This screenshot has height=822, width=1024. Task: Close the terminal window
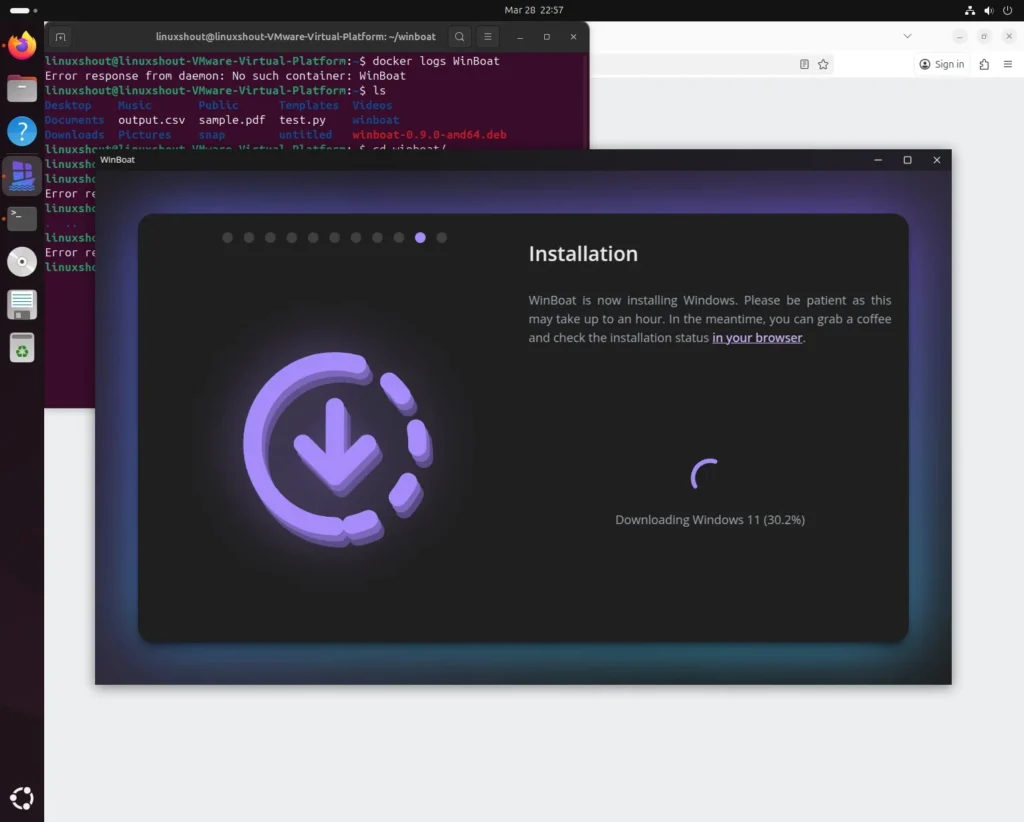[573, 37]
